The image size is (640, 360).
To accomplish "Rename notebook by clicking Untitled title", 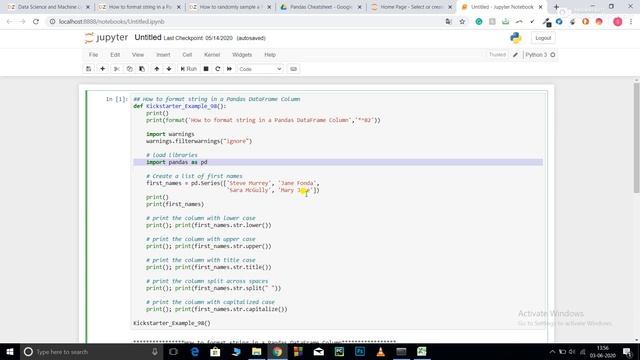I will point(148,38).
